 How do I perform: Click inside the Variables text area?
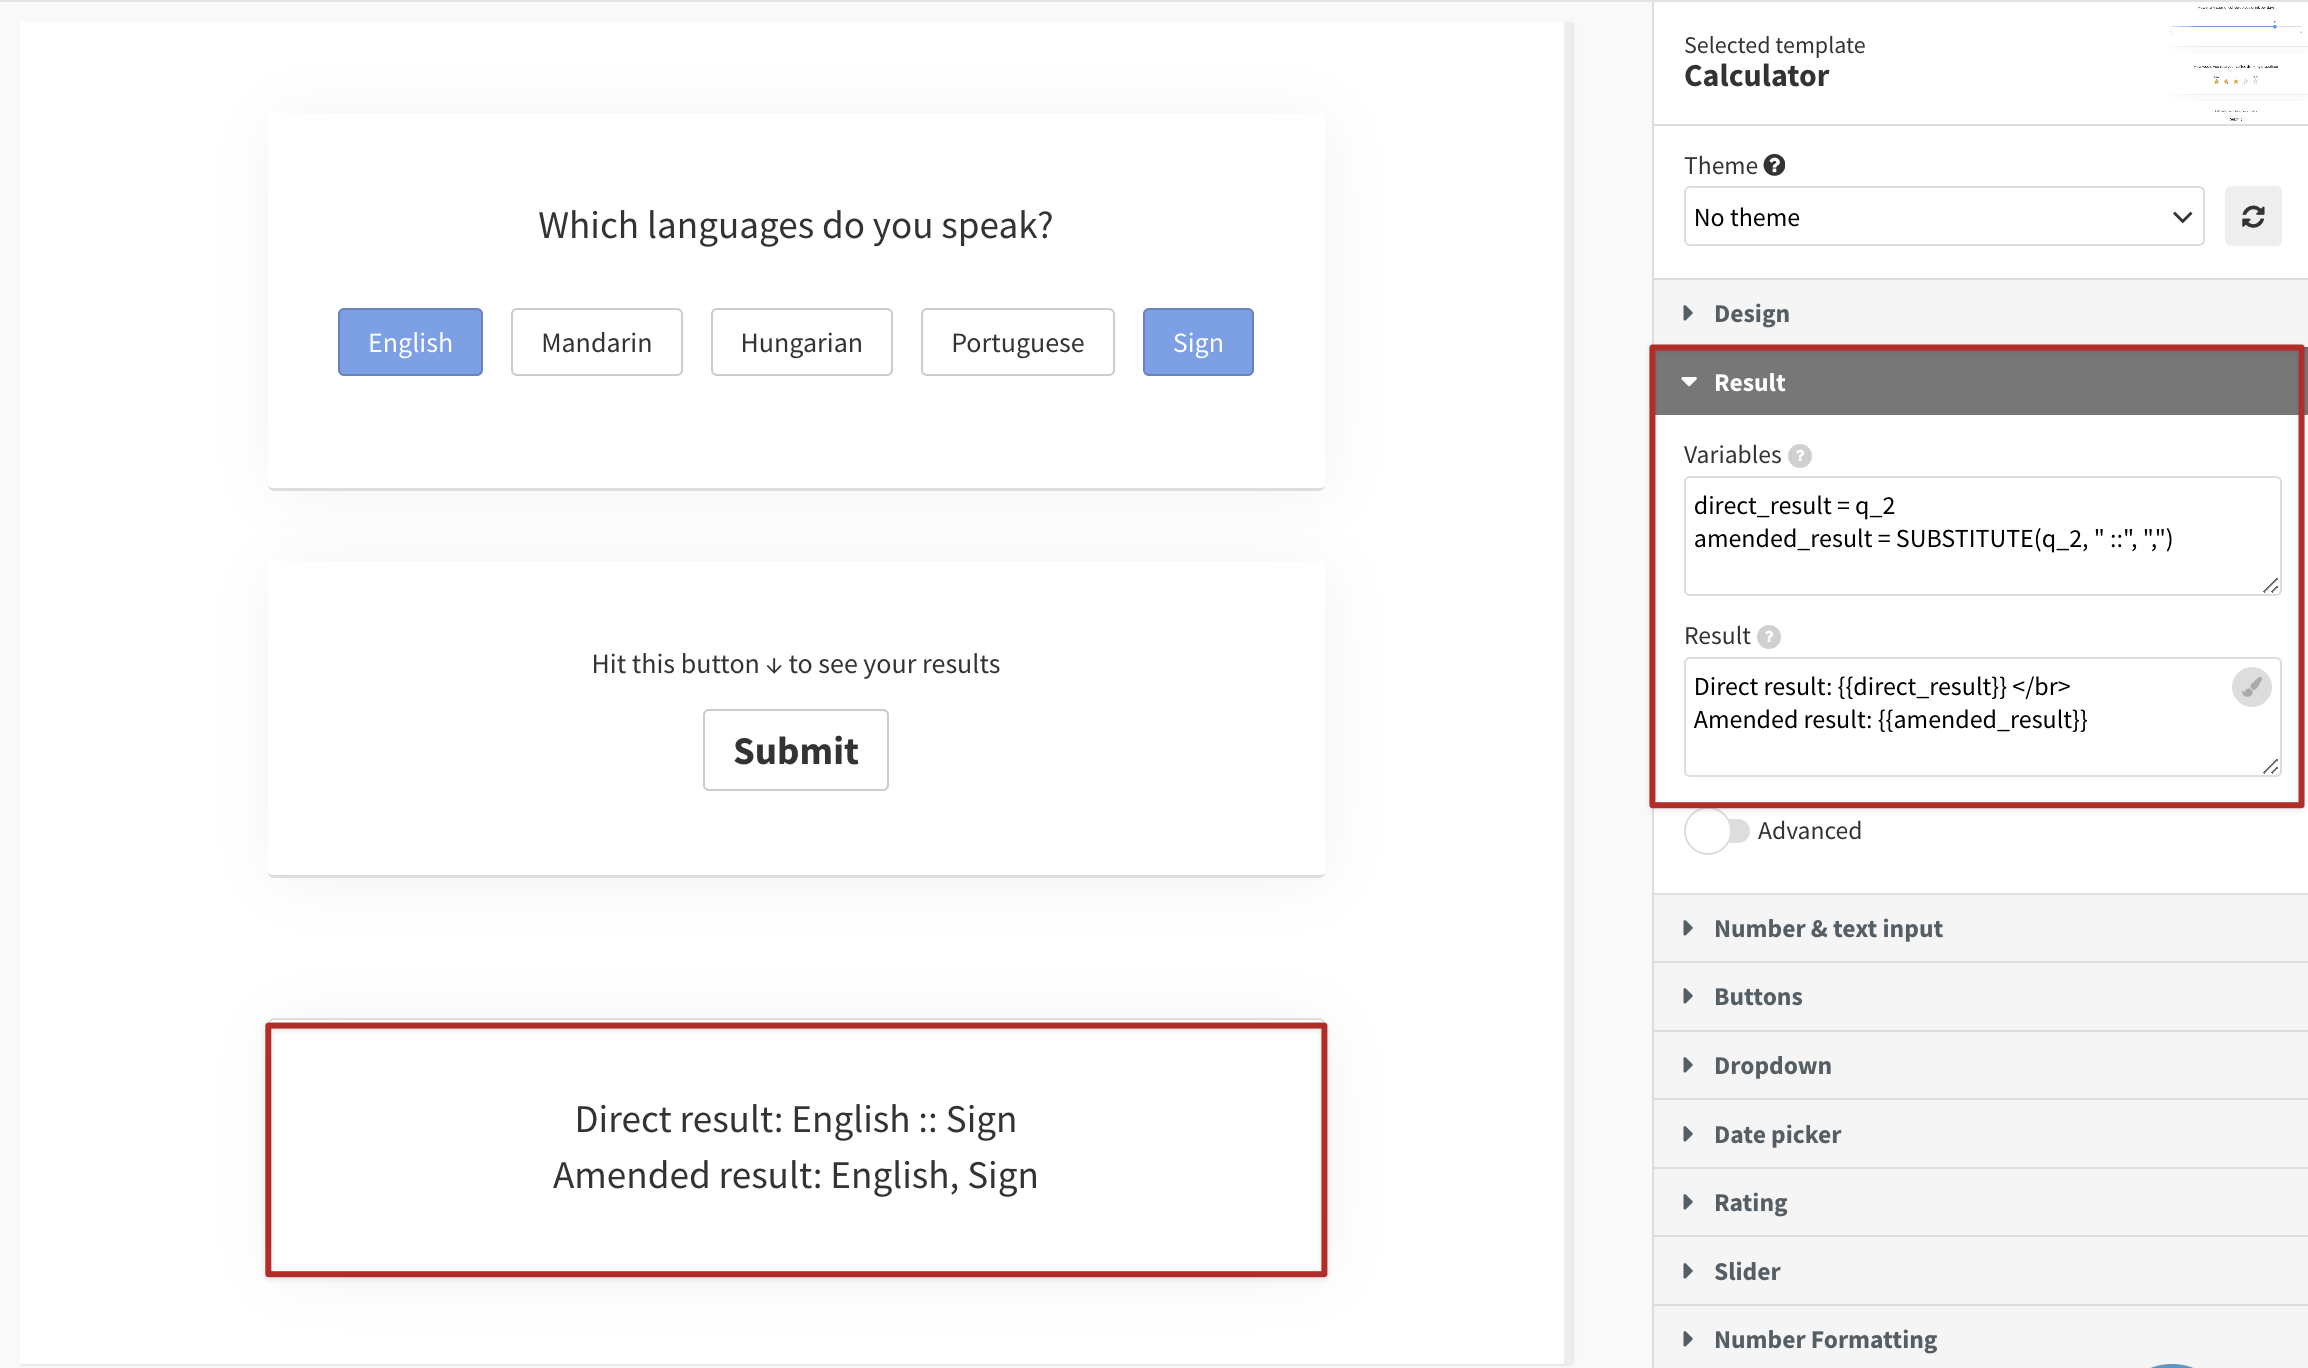[x=1980, y=535]
